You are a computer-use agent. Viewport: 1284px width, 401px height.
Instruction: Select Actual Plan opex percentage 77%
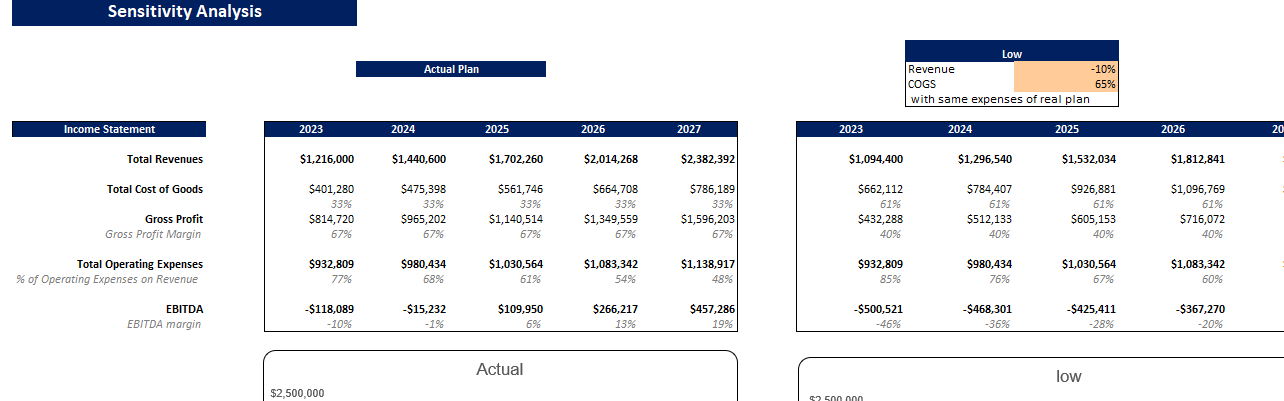pos(341,279)
